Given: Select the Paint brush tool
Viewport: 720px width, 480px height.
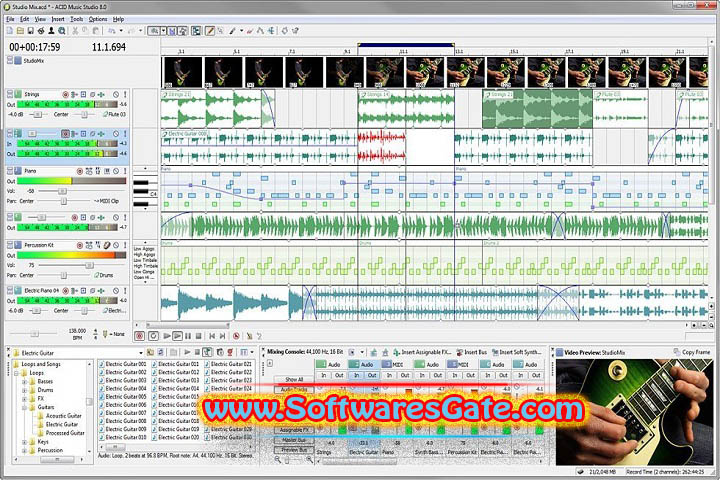Looking at the screenshot, I should 232,31.
